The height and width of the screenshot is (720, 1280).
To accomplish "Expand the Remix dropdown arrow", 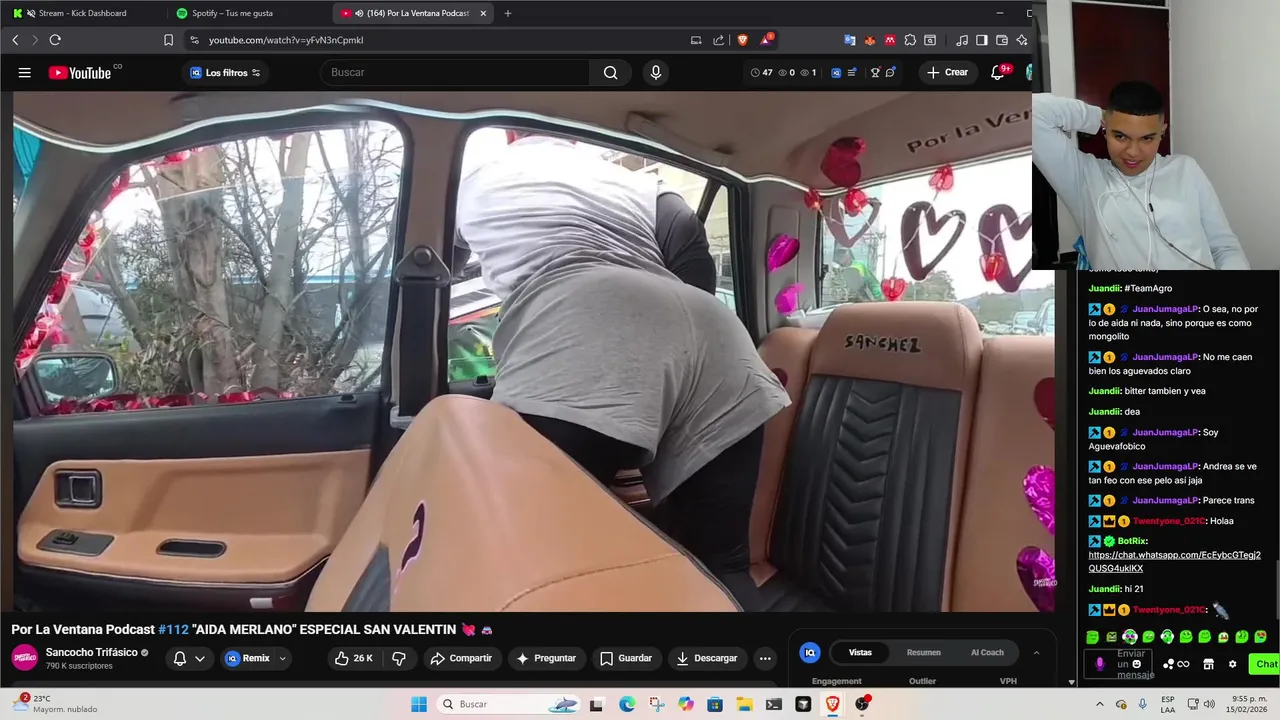I will 282,658.
